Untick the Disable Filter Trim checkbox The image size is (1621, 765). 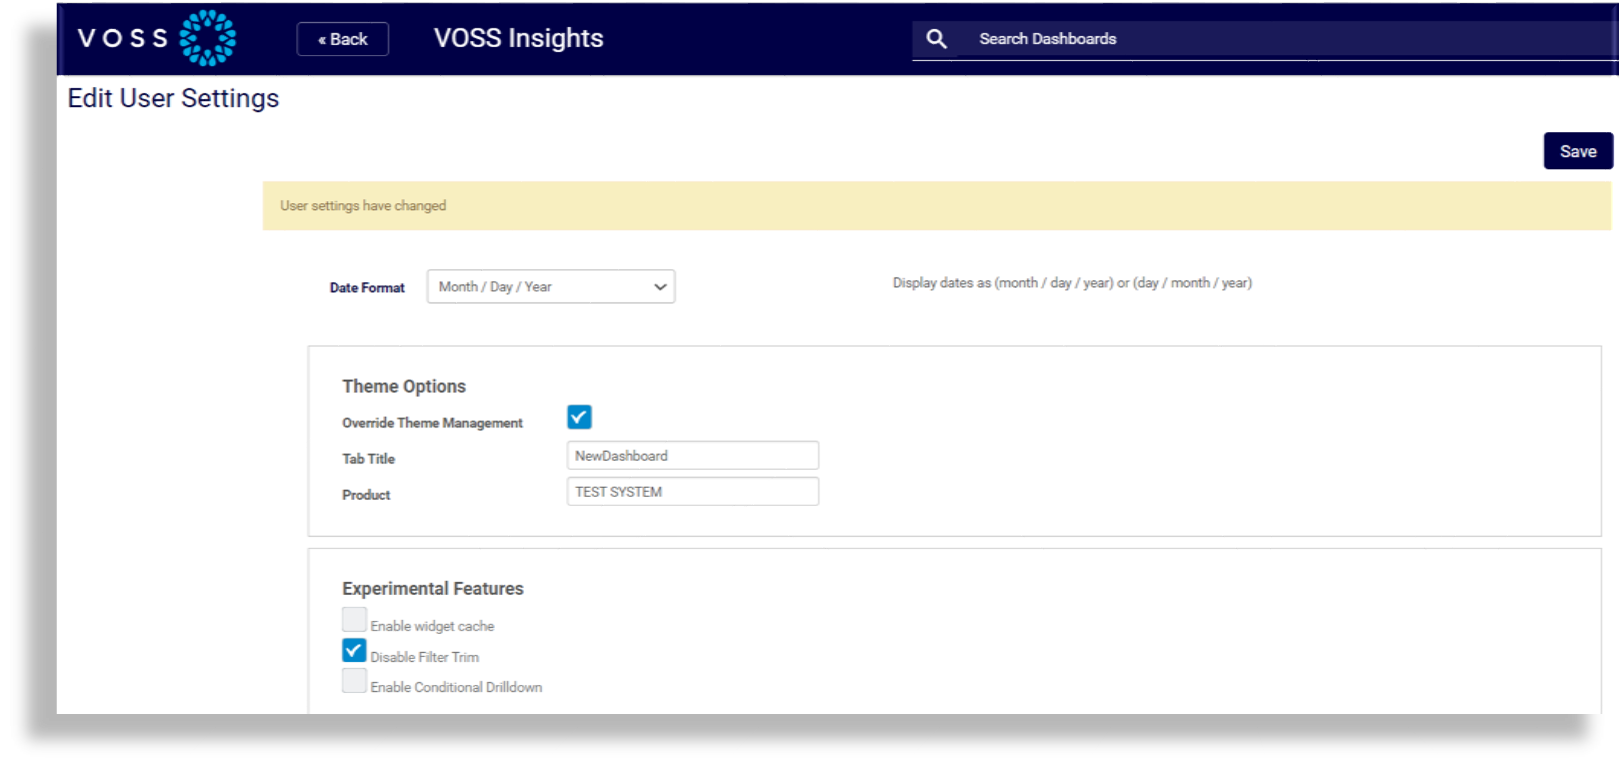[354, 651]
